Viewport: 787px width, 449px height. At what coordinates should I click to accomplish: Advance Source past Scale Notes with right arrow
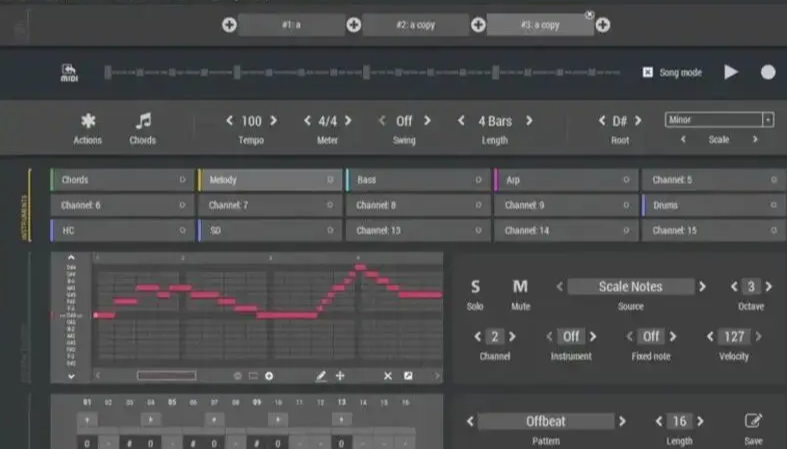[702, 286]
